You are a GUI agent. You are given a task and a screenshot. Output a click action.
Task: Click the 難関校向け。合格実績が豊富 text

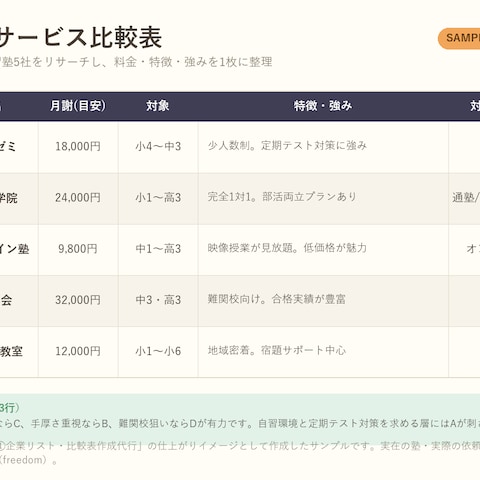276,299
